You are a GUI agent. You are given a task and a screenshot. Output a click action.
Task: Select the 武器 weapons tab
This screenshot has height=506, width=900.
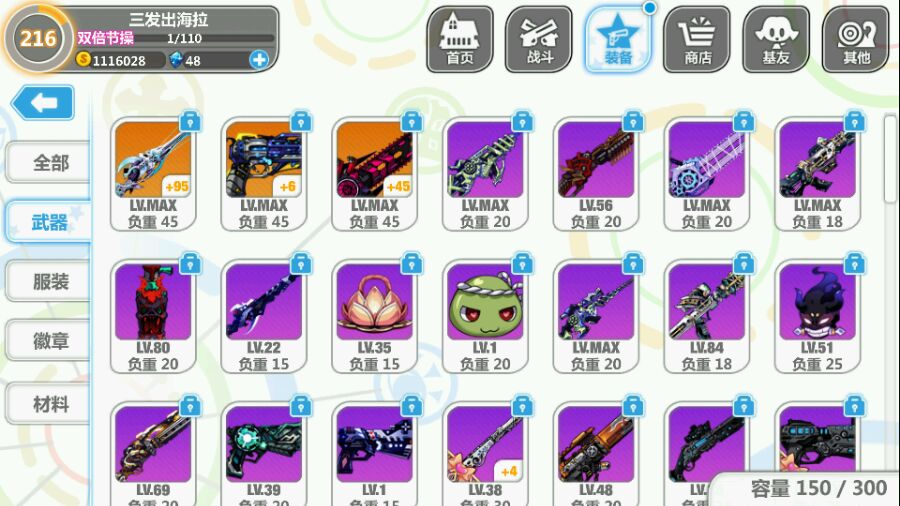(x=48, y=221)
